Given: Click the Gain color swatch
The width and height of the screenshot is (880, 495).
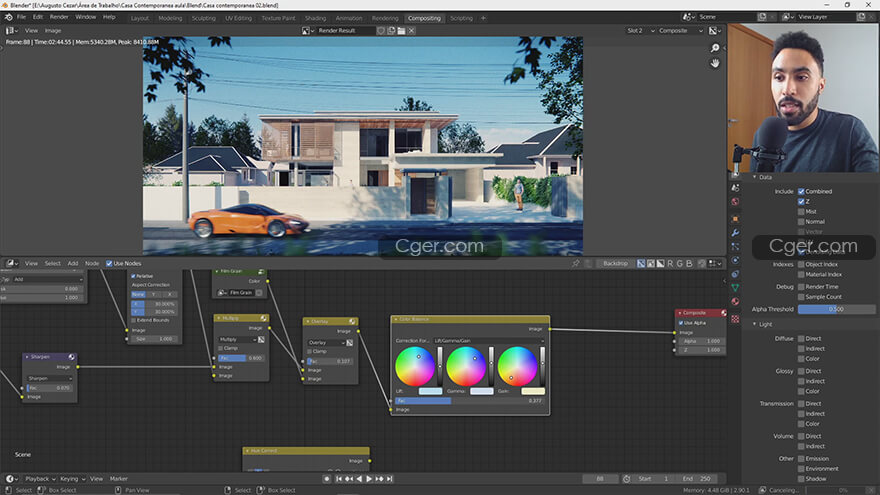Looking at the screenshot, I should click(x=533, y=391).
